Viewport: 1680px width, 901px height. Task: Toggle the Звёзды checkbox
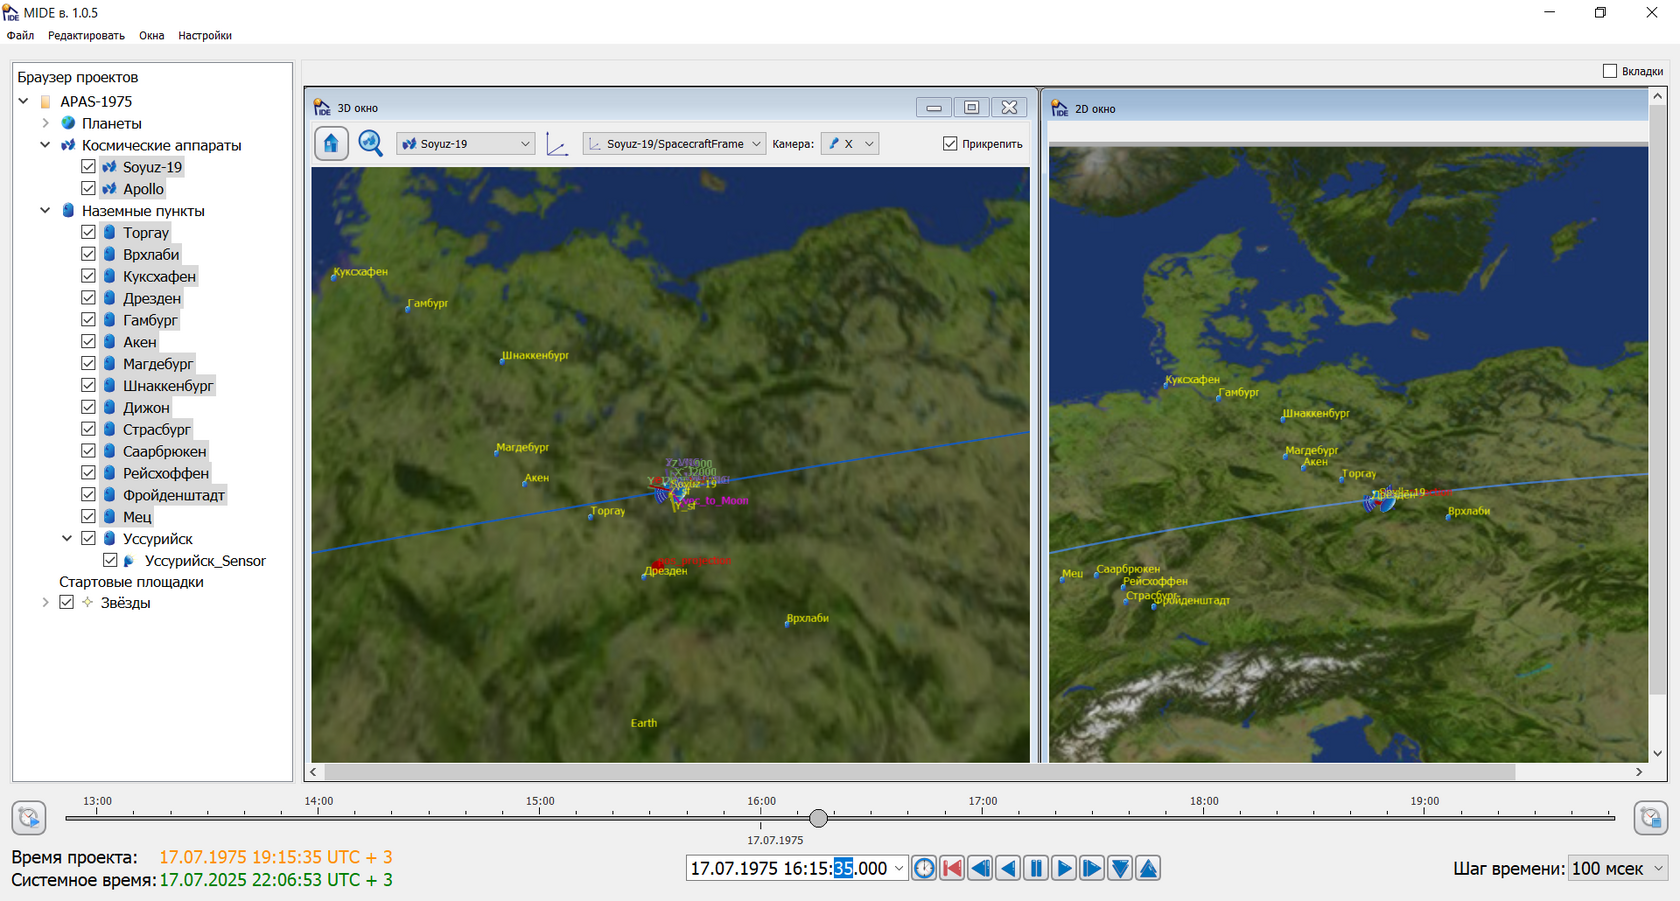(66, 602)
